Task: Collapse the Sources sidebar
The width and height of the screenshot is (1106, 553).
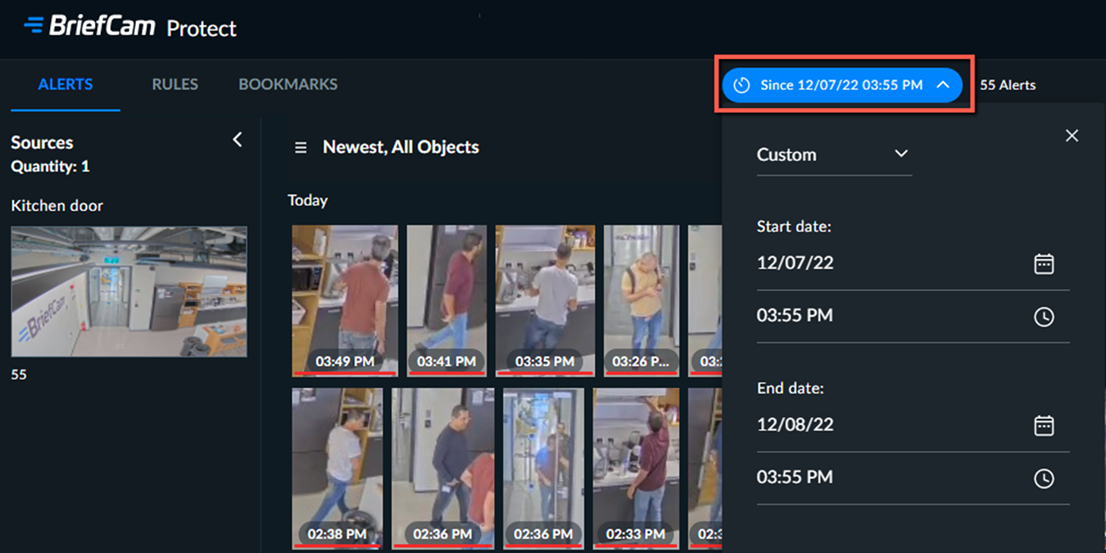Action: 238,140
